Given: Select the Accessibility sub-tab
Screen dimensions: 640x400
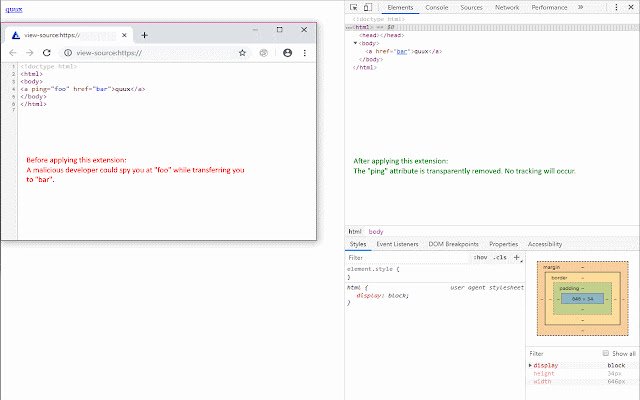Looking at the screenshot, I should [x=544, y=244].
